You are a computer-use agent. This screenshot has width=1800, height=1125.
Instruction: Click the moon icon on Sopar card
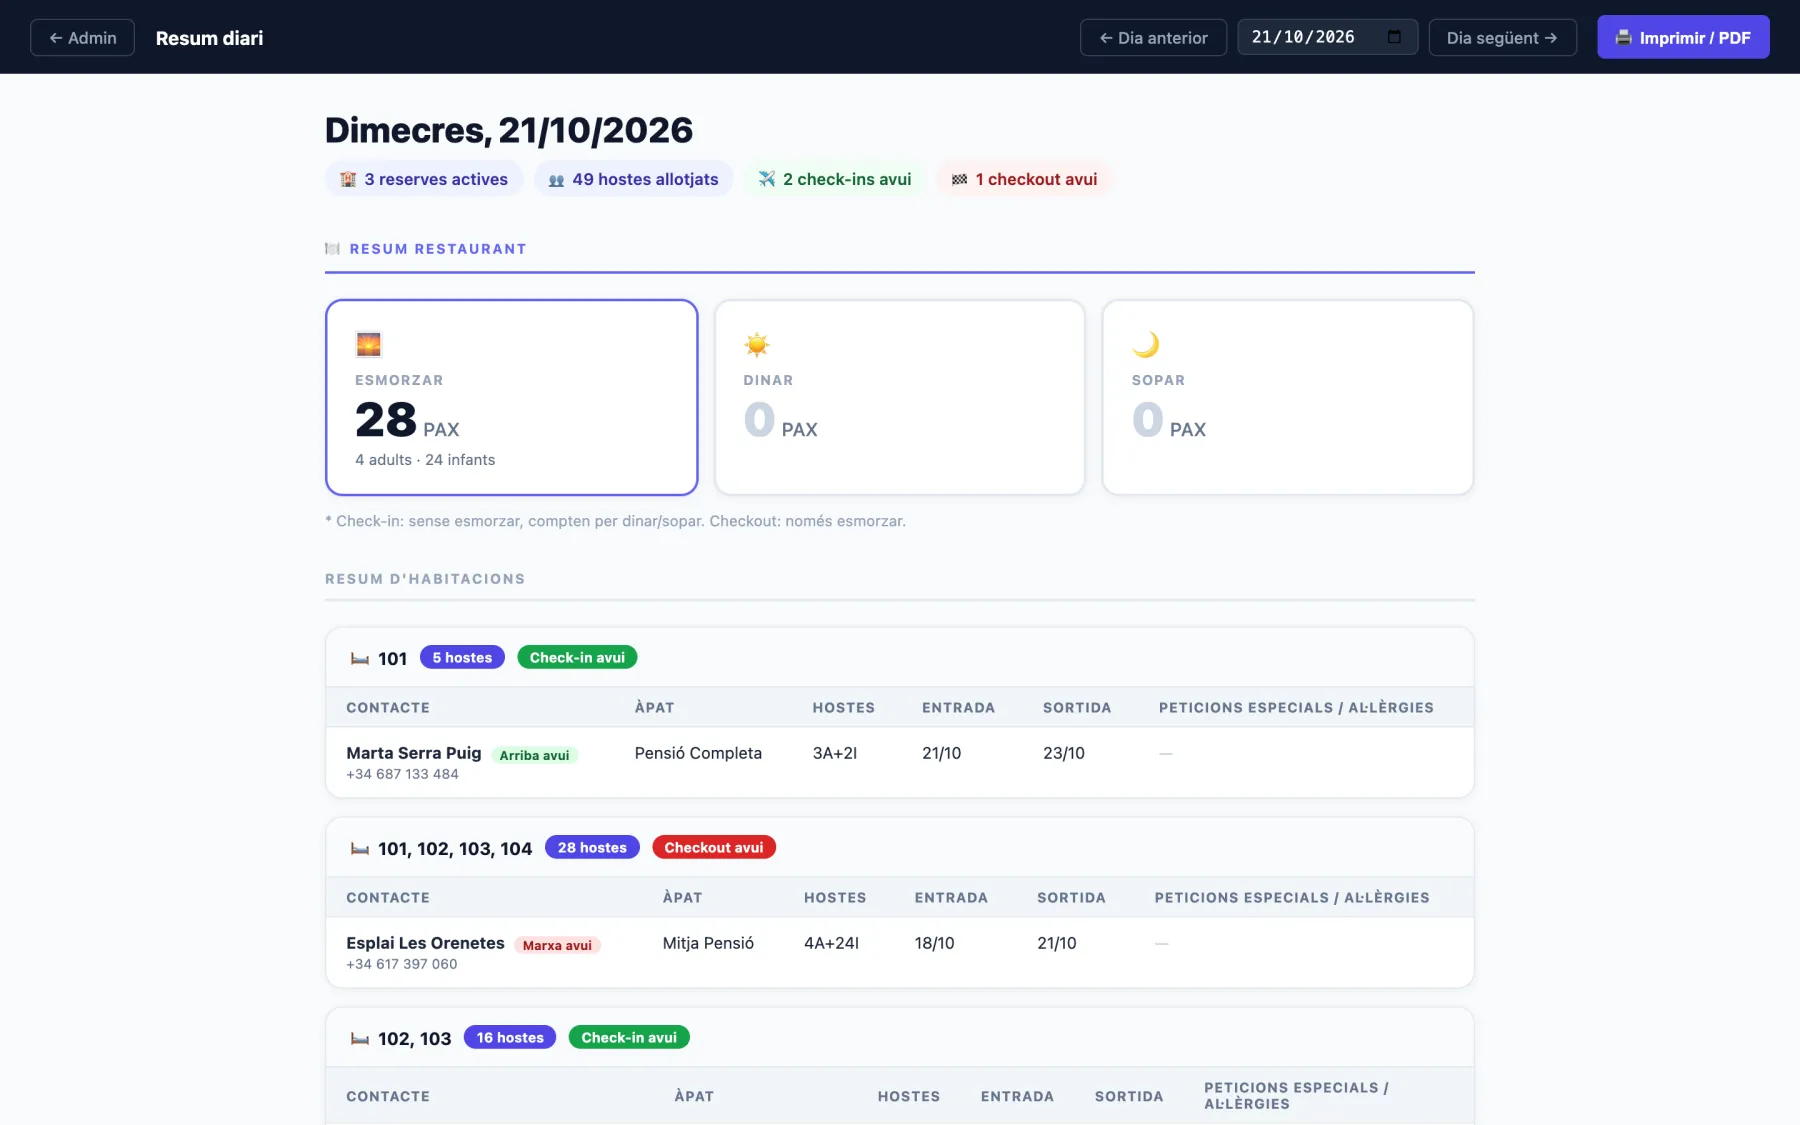[1145, 344]
